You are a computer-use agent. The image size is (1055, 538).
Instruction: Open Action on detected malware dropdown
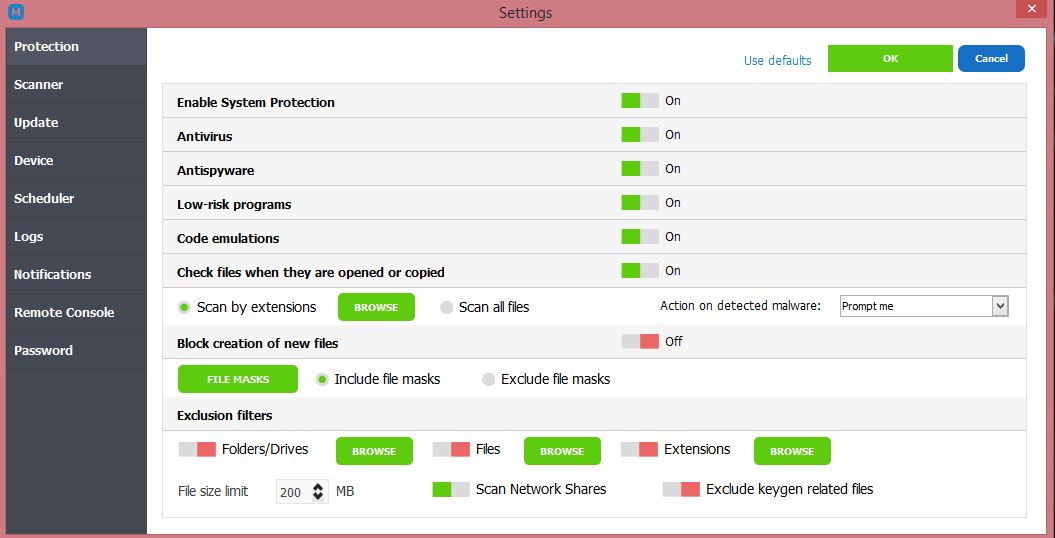point(999,306)
